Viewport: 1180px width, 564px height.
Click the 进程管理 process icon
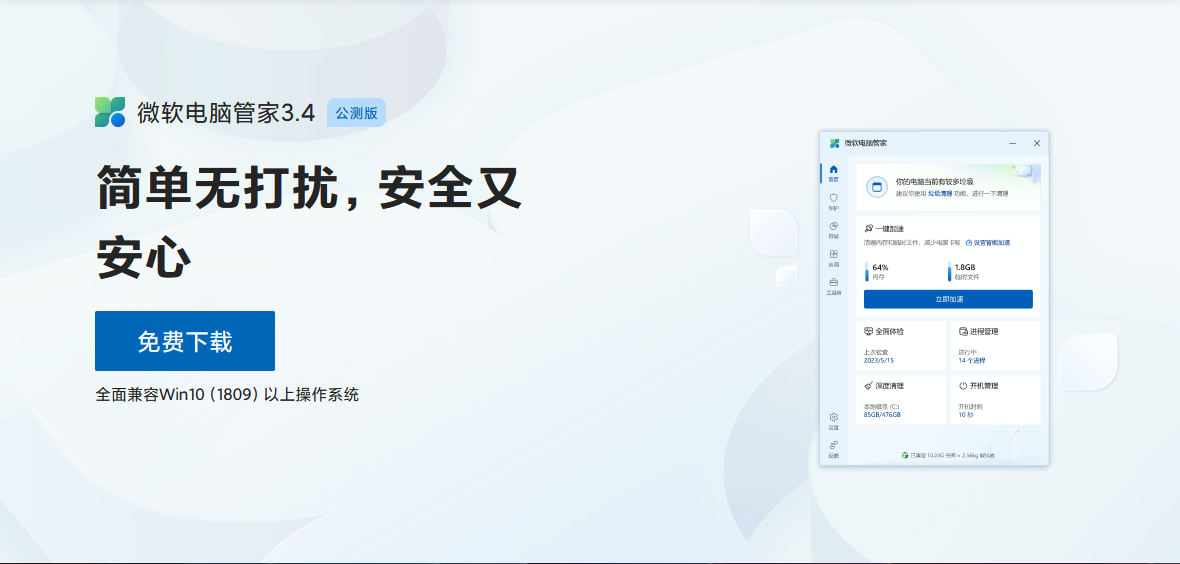[963, 331]
